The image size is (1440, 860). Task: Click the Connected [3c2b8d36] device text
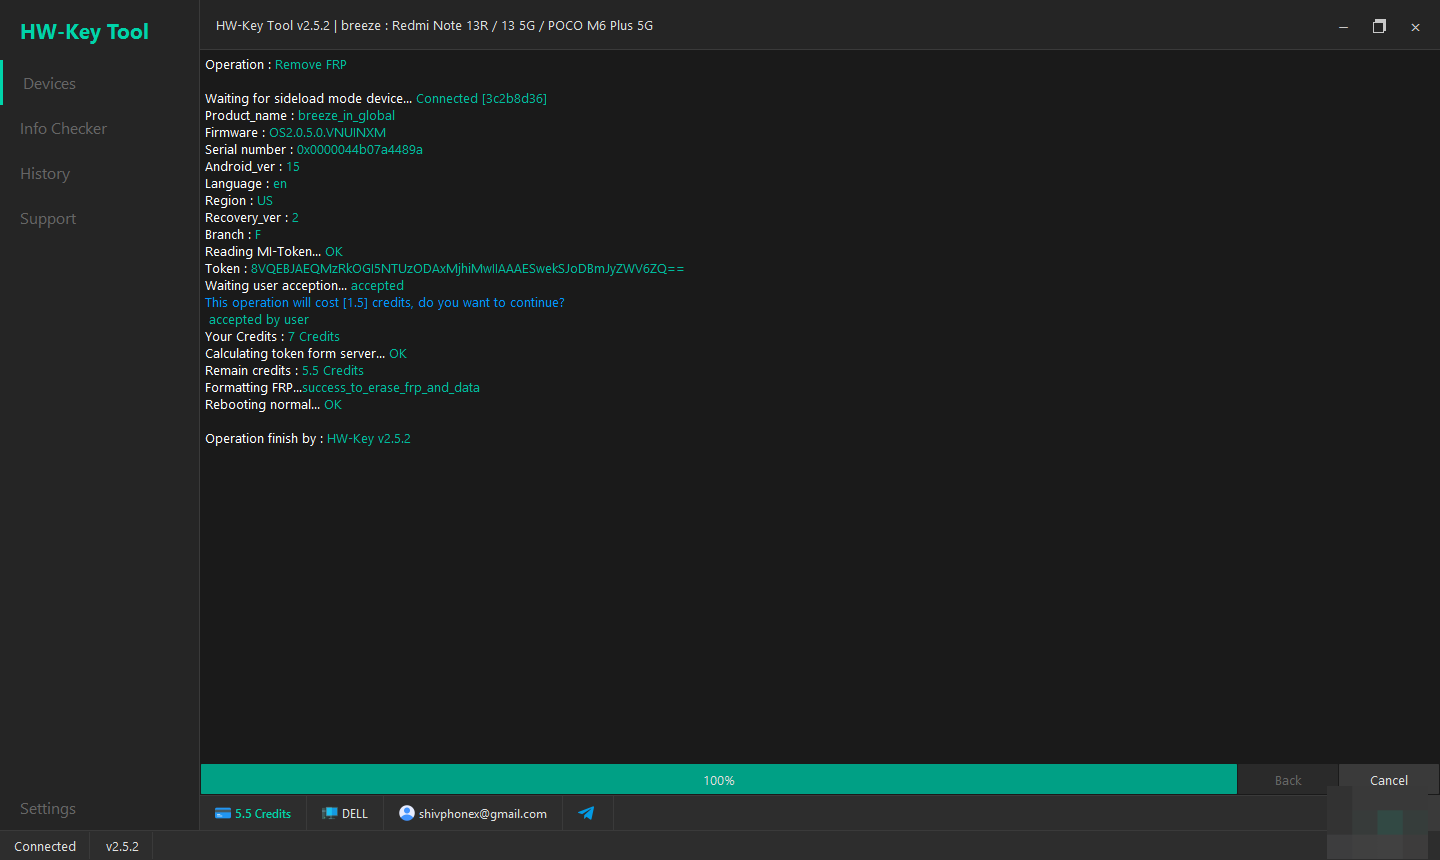[481, 98]
